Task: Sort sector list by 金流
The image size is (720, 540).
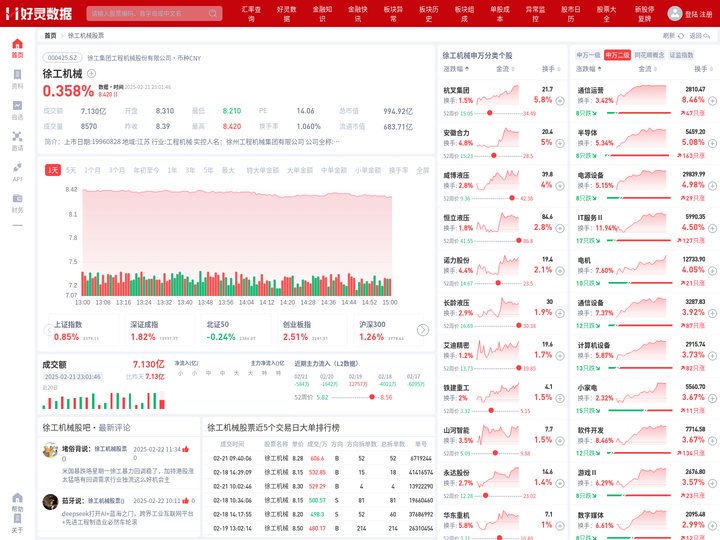Action: coord(647,69)
